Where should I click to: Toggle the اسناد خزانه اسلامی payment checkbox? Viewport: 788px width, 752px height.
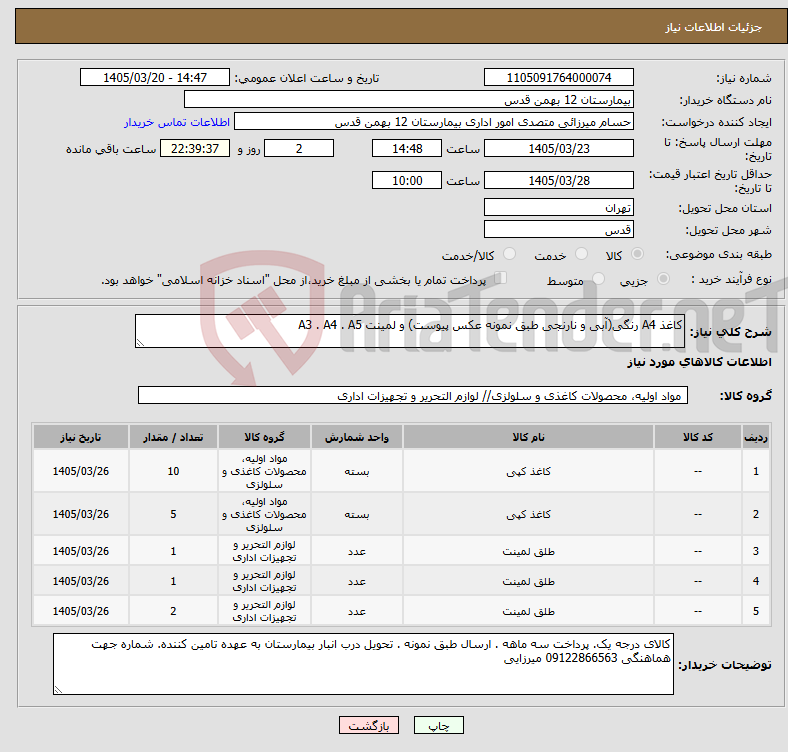pyautogui.click(x=501, y=277)
